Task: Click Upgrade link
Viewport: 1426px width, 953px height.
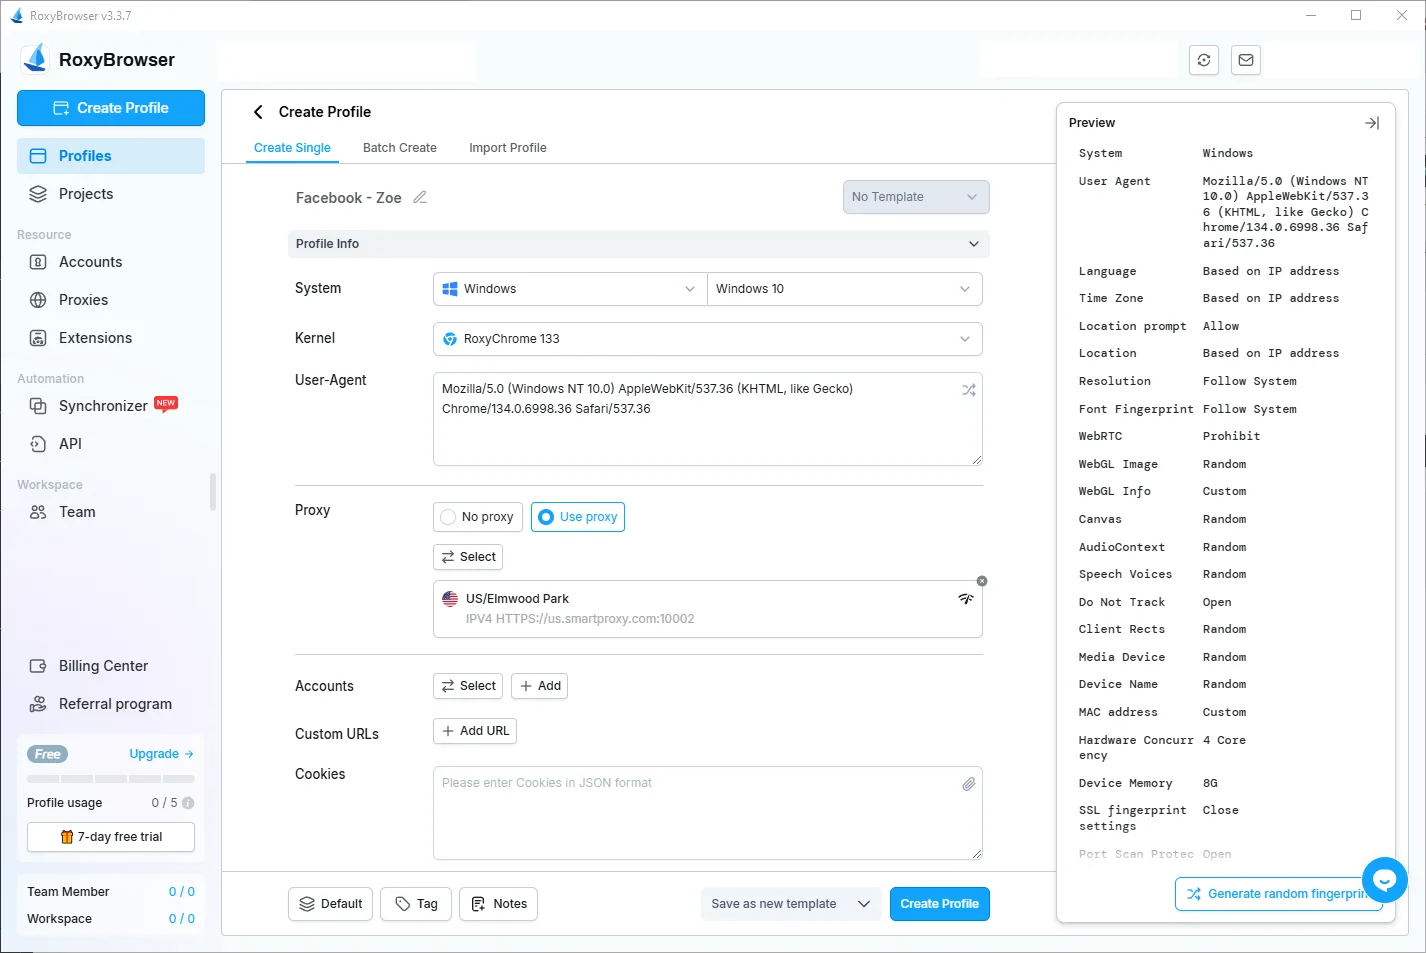Action: (x=161, y=754)
